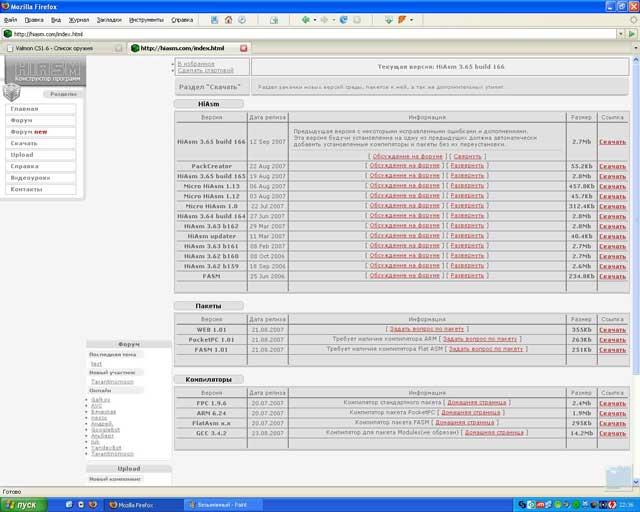The image size is (640, 512).
Task: Open the Инструменты menu
Action: tap(146, 19)
